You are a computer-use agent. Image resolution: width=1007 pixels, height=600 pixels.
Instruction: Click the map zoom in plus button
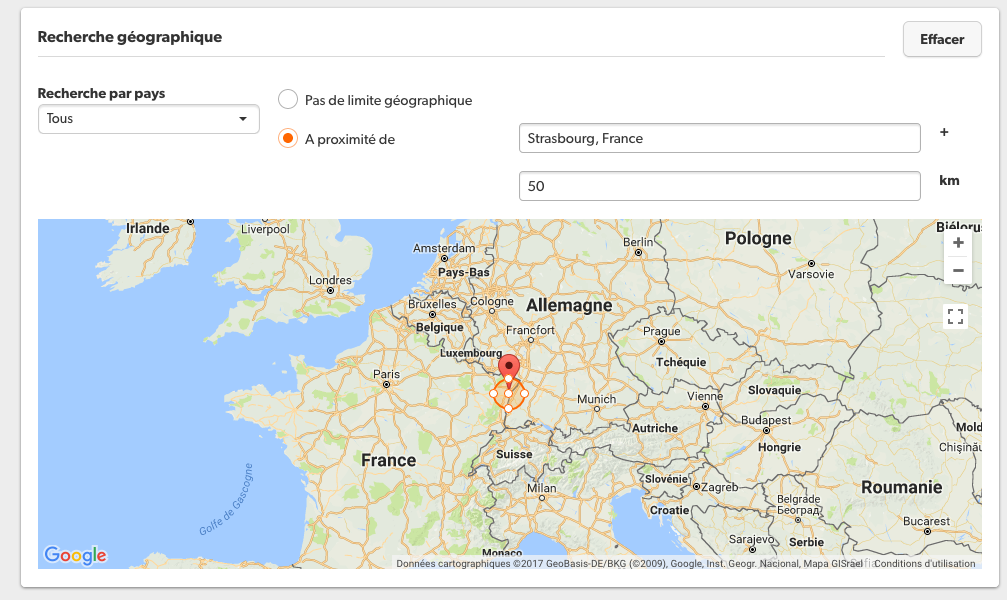pos(958,243)
